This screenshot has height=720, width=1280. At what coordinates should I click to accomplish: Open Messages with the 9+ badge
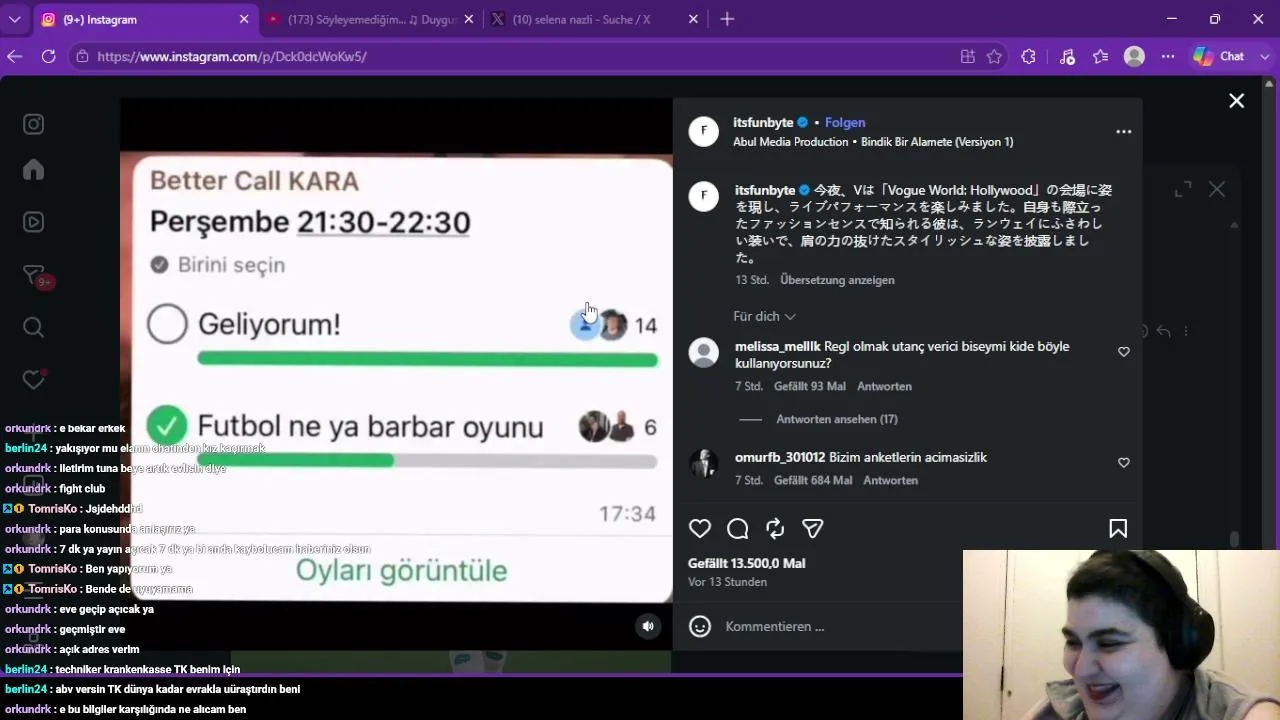tap(35, 276)
